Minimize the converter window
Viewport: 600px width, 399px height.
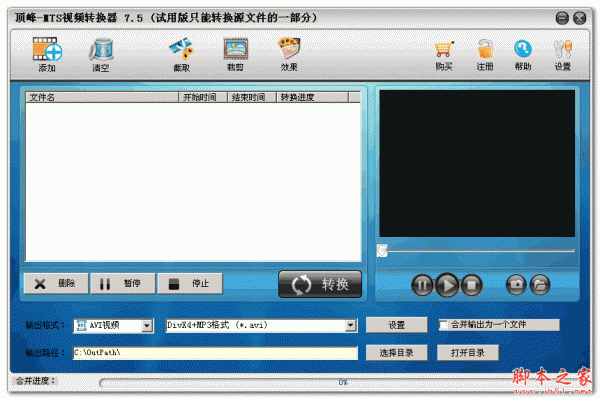[x=562, y=18]
